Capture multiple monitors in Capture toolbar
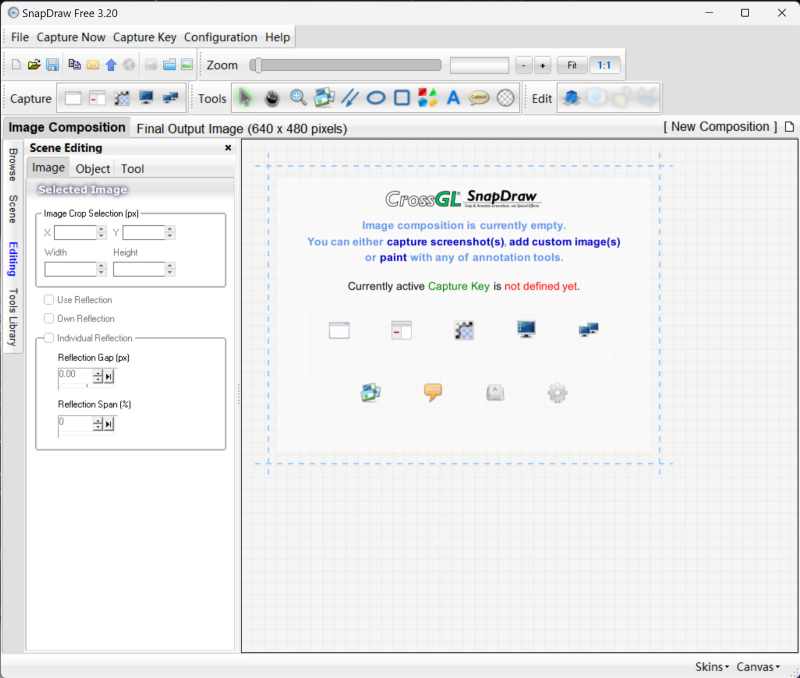800x678 pixels. coord(170,98)
